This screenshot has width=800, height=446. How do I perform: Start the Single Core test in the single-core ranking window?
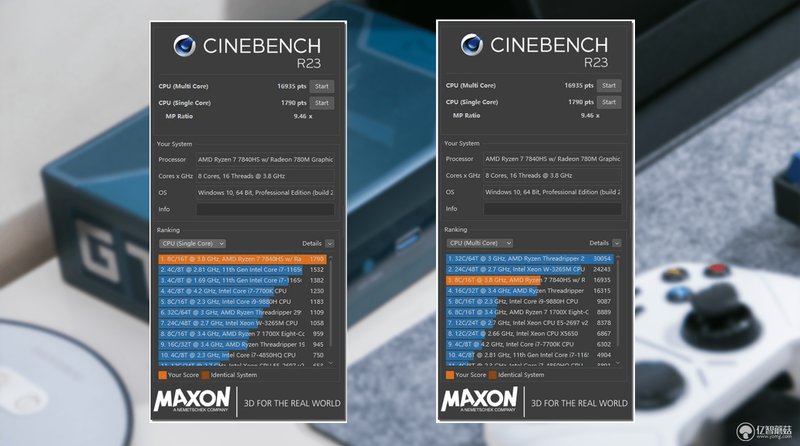click(321, 103)
